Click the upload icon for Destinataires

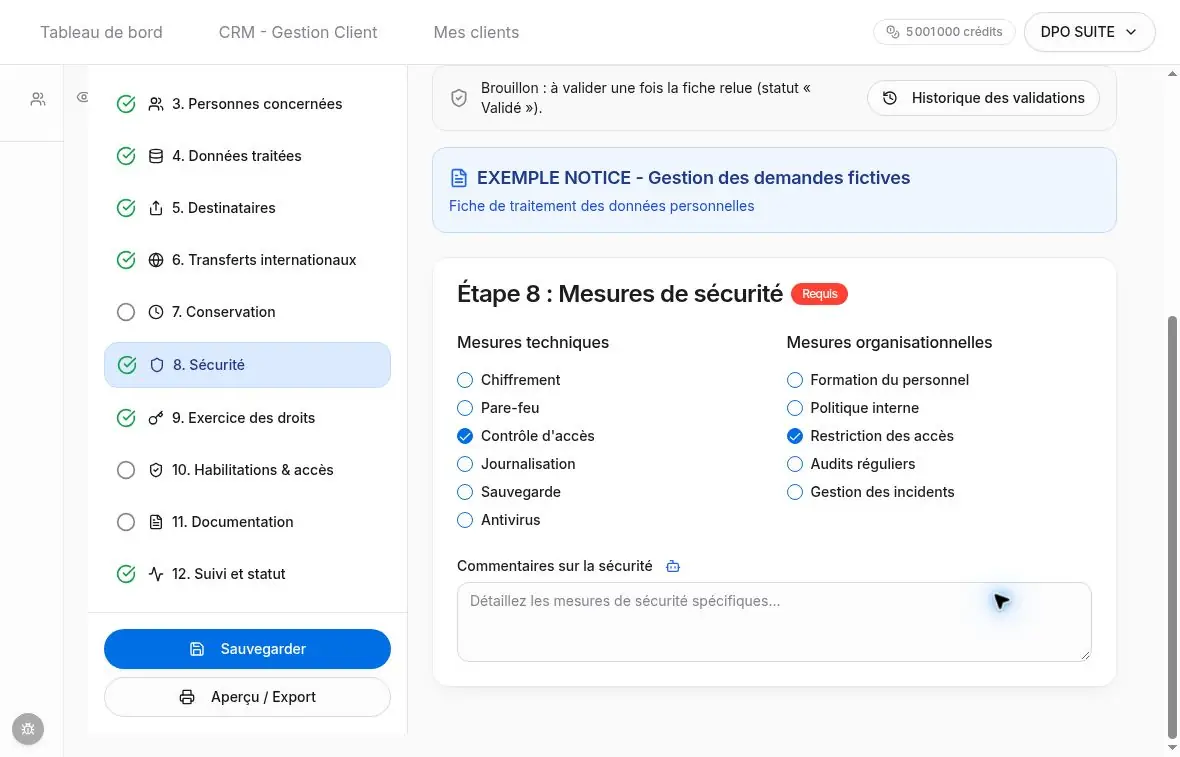click(x=156, y=208)
